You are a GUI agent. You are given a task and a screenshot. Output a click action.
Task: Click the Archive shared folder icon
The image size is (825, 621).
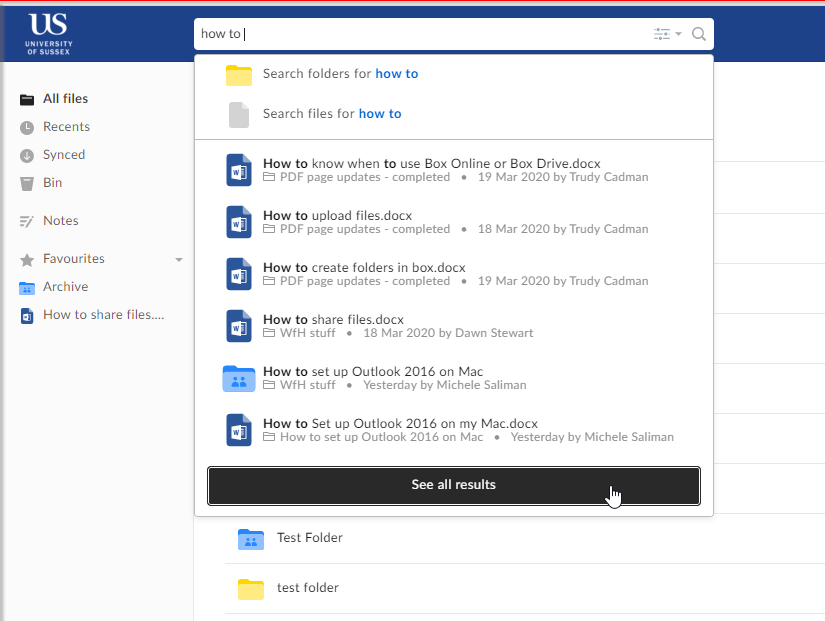(x=27, y=288)
